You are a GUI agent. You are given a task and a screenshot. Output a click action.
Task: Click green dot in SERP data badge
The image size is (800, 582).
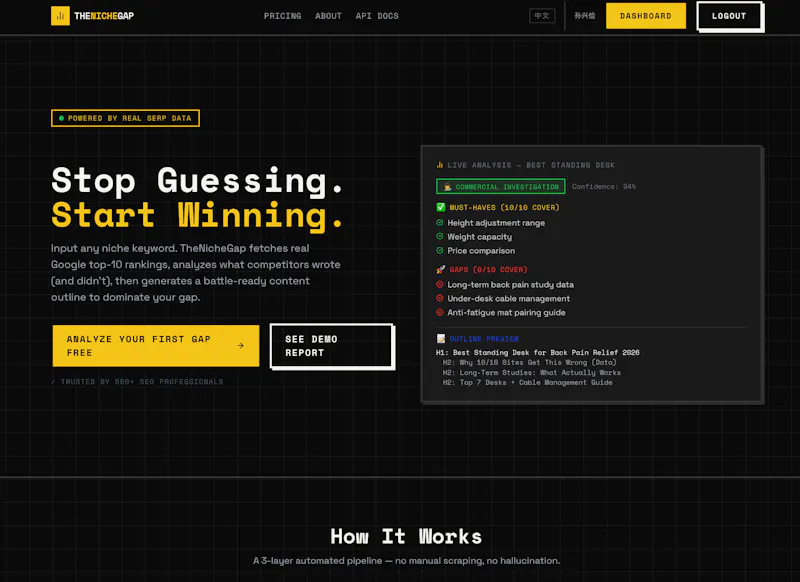(61, 118)
